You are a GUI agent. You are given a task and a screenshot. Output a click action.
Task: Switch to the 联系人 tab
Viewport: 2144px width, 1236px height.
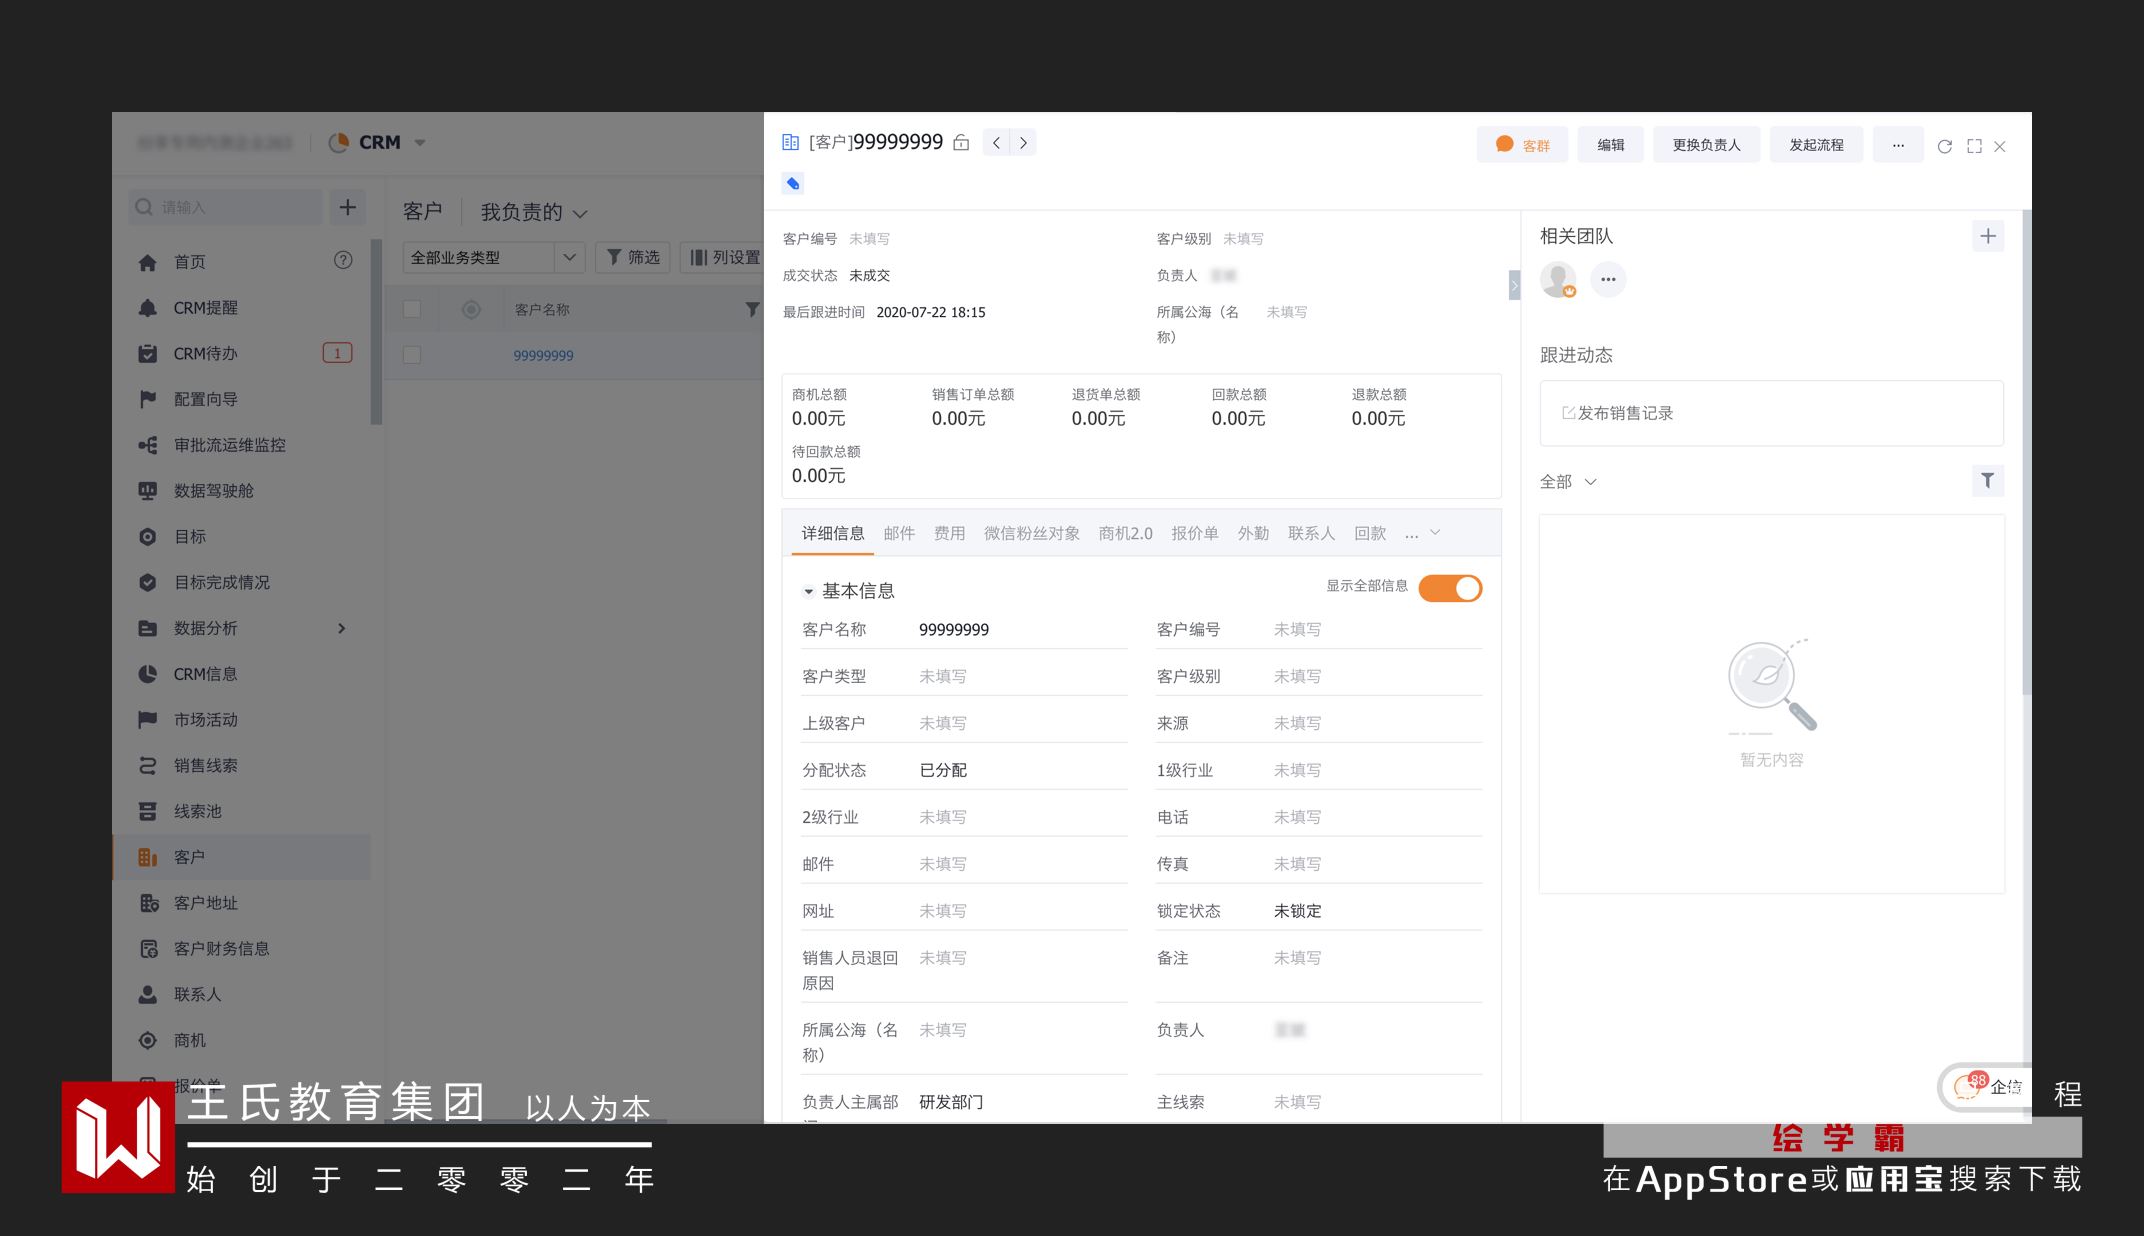point(1311,533)
